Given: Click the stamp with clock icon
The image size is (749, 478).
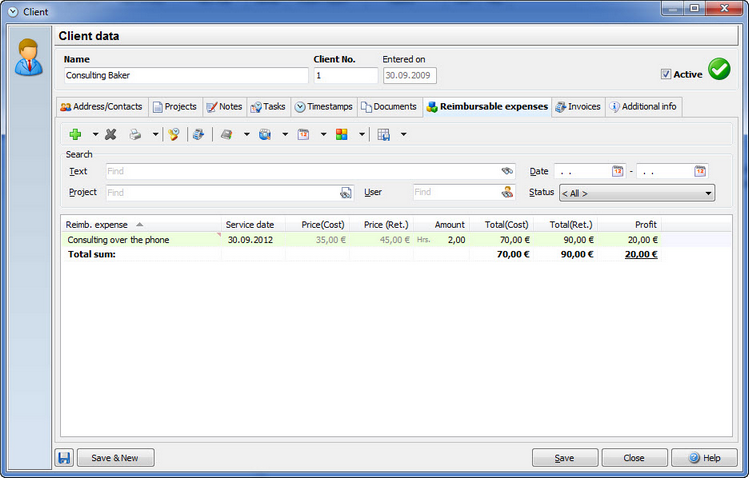Looking at the screenshot, I should [173, 135].
